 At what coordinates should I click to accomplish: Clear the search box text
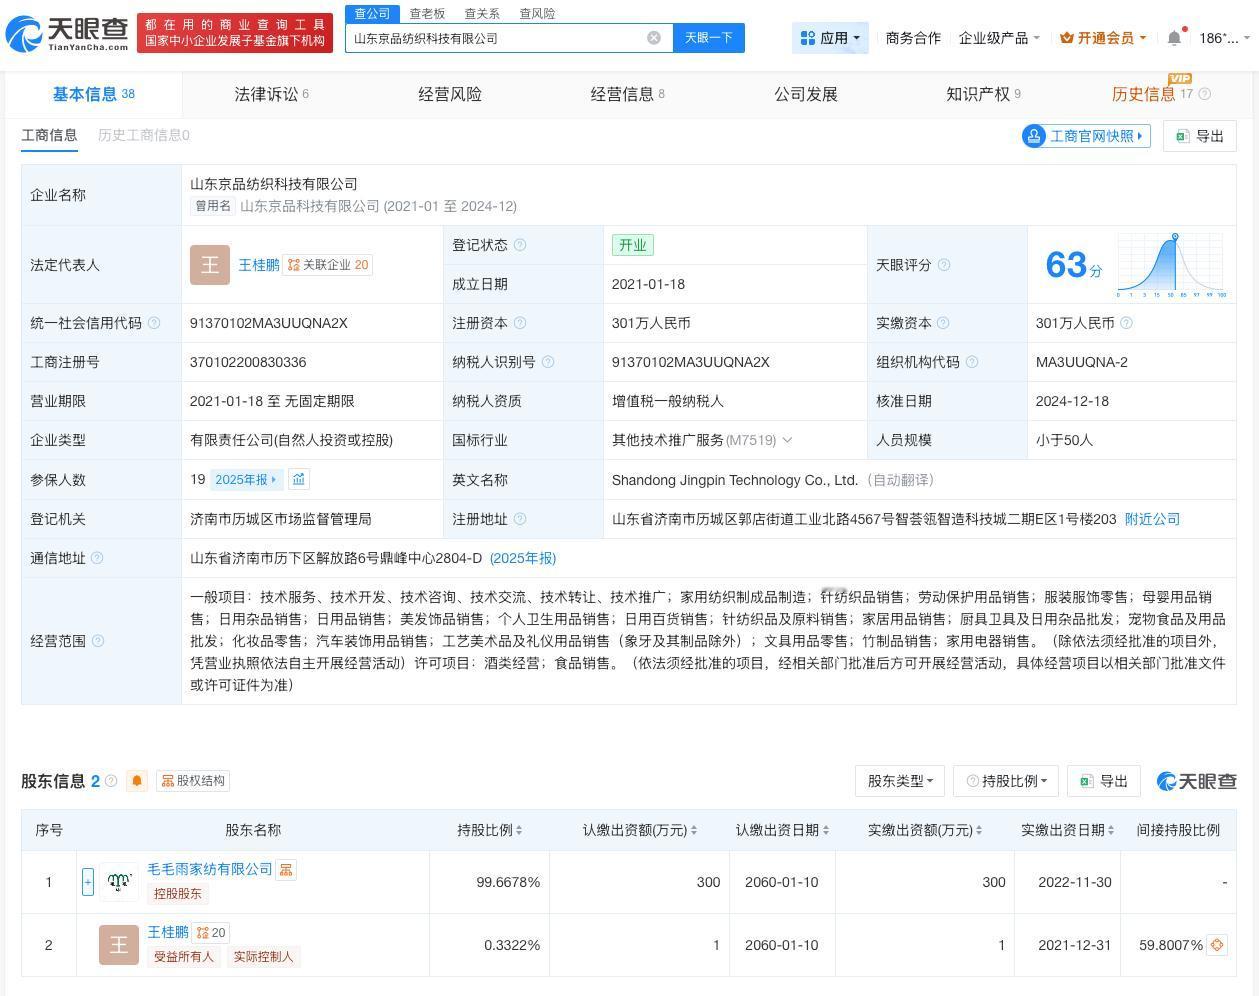click(x=654, y=38)
